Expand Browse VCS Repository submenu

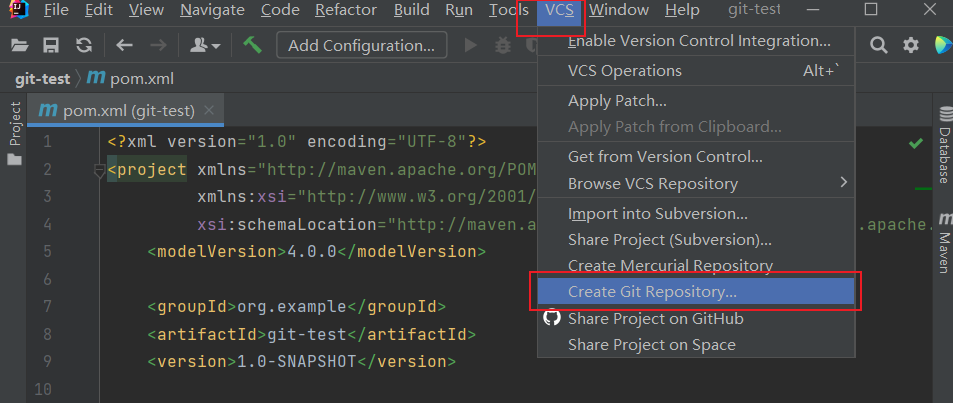843,183
